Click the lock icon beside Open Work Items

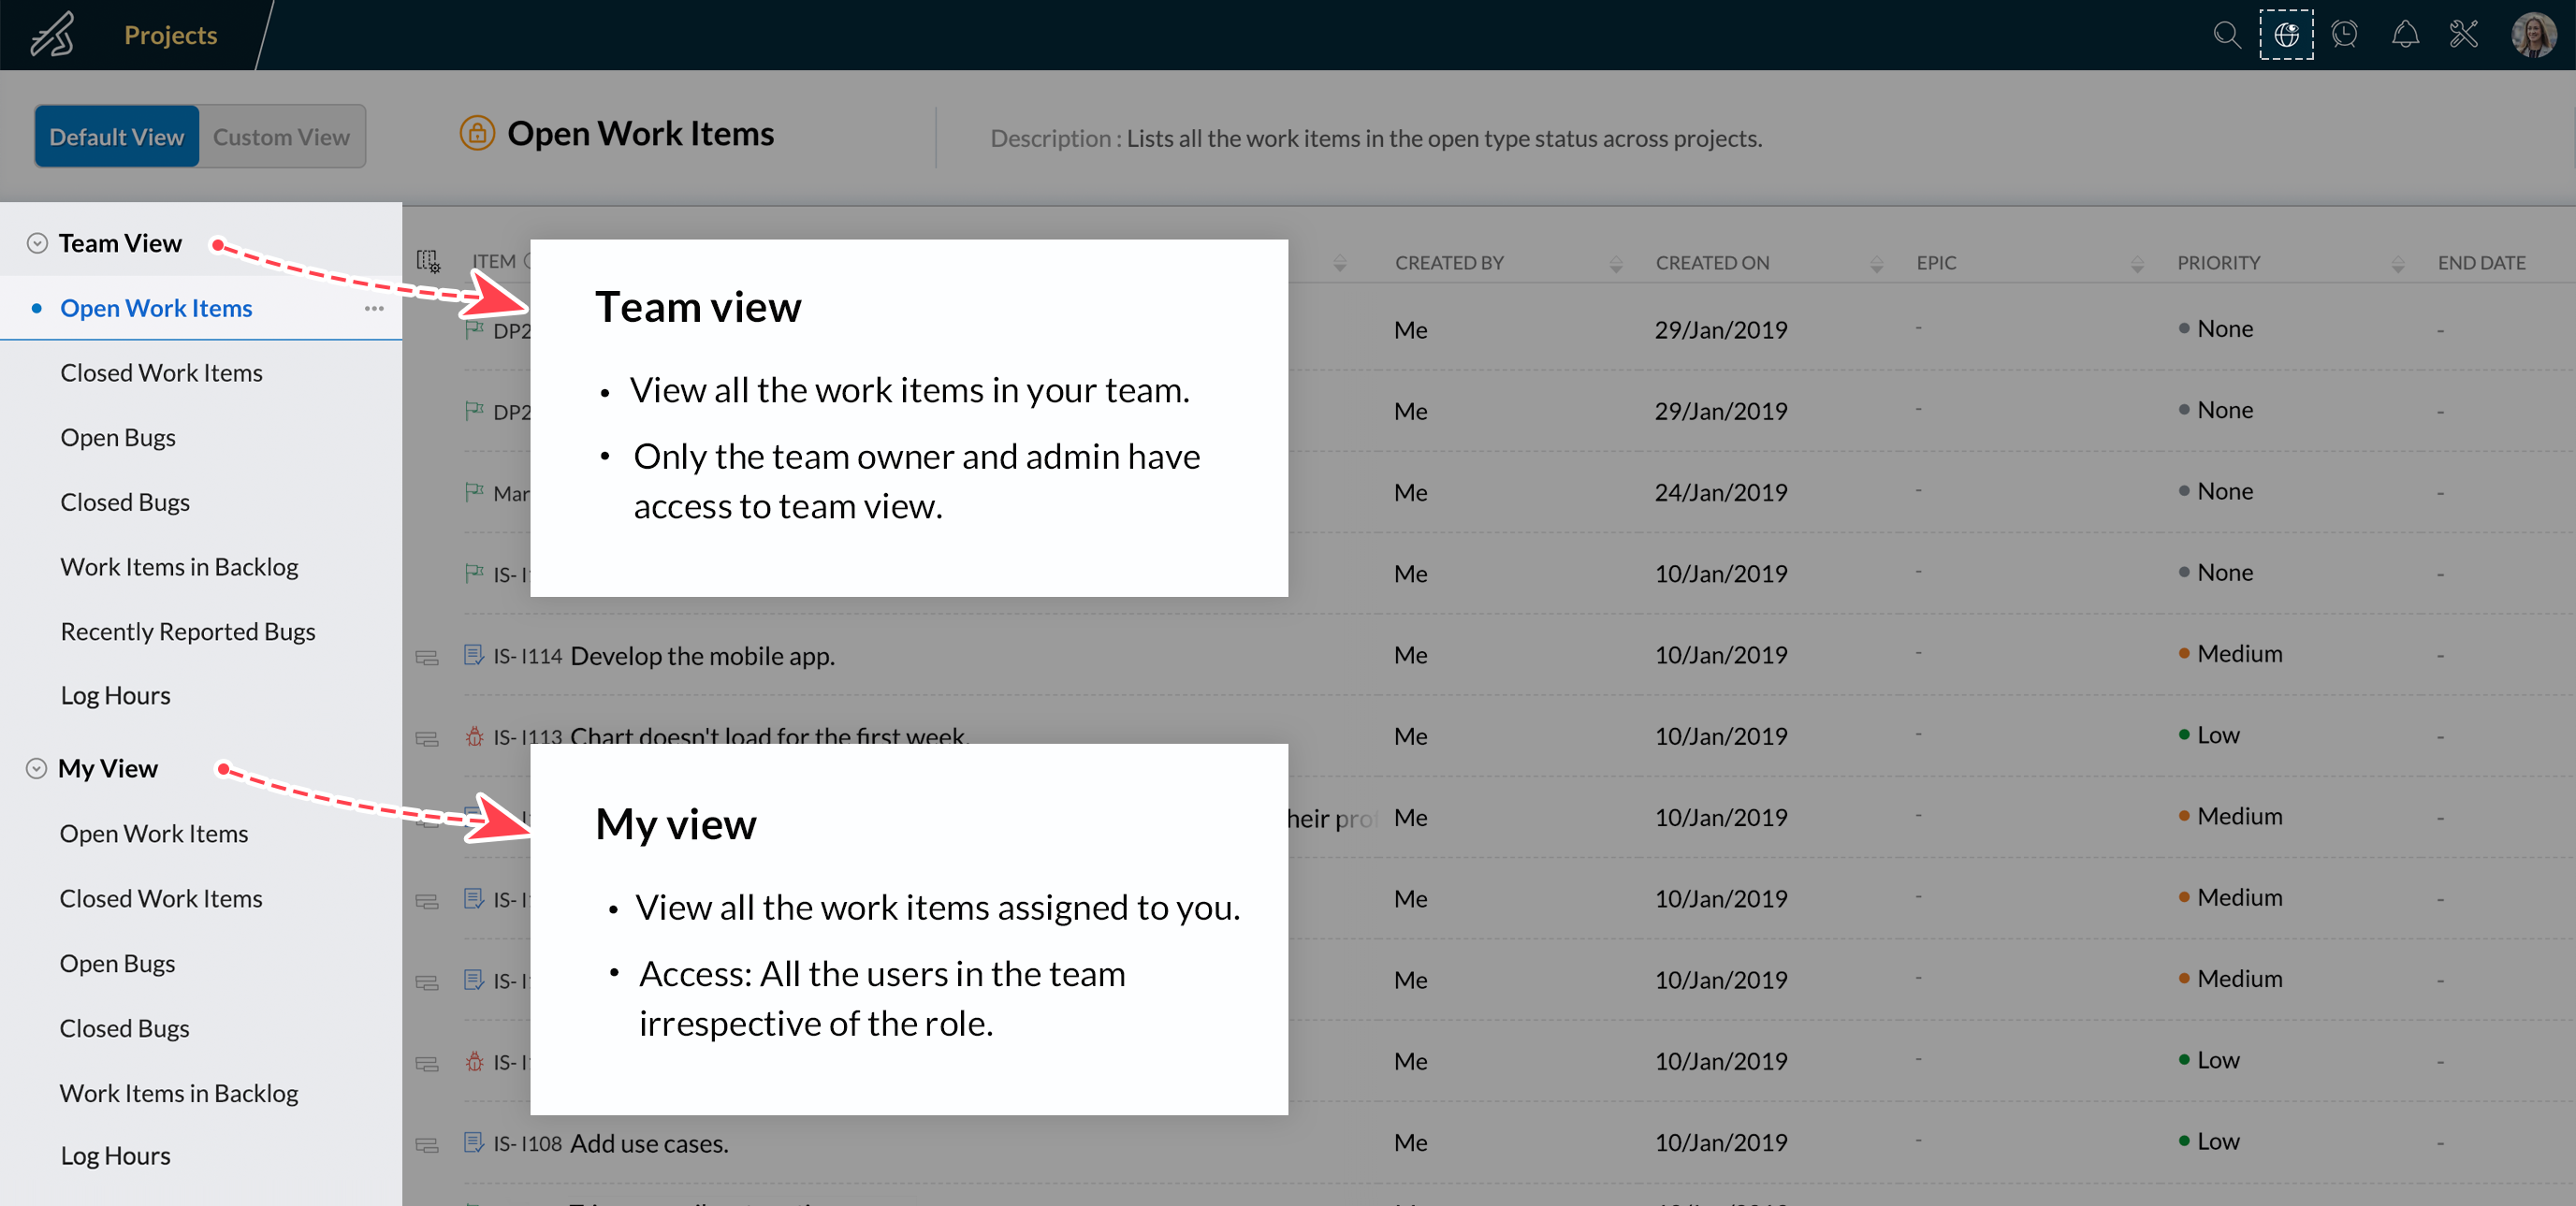[x=477, y=133]
